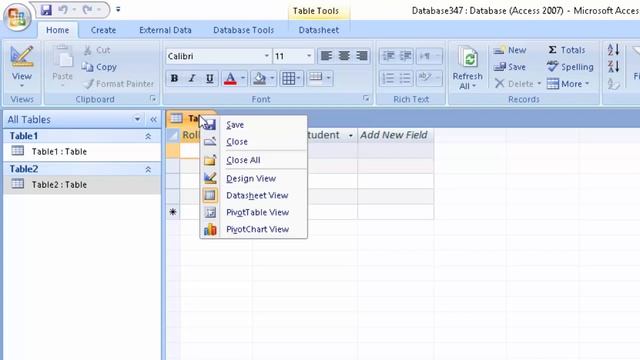Open Clipboard group dialog launcher

tap(153, 99)
